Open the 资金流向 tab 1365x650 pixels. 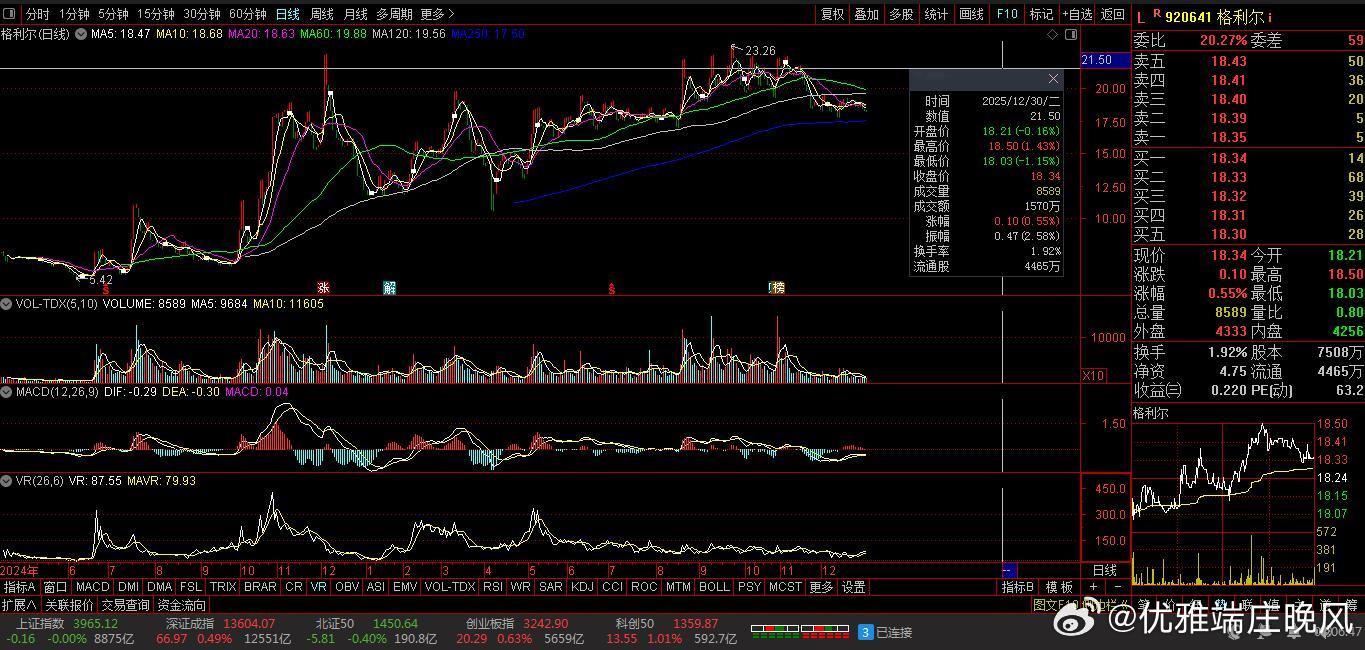(x=181, y=605)
